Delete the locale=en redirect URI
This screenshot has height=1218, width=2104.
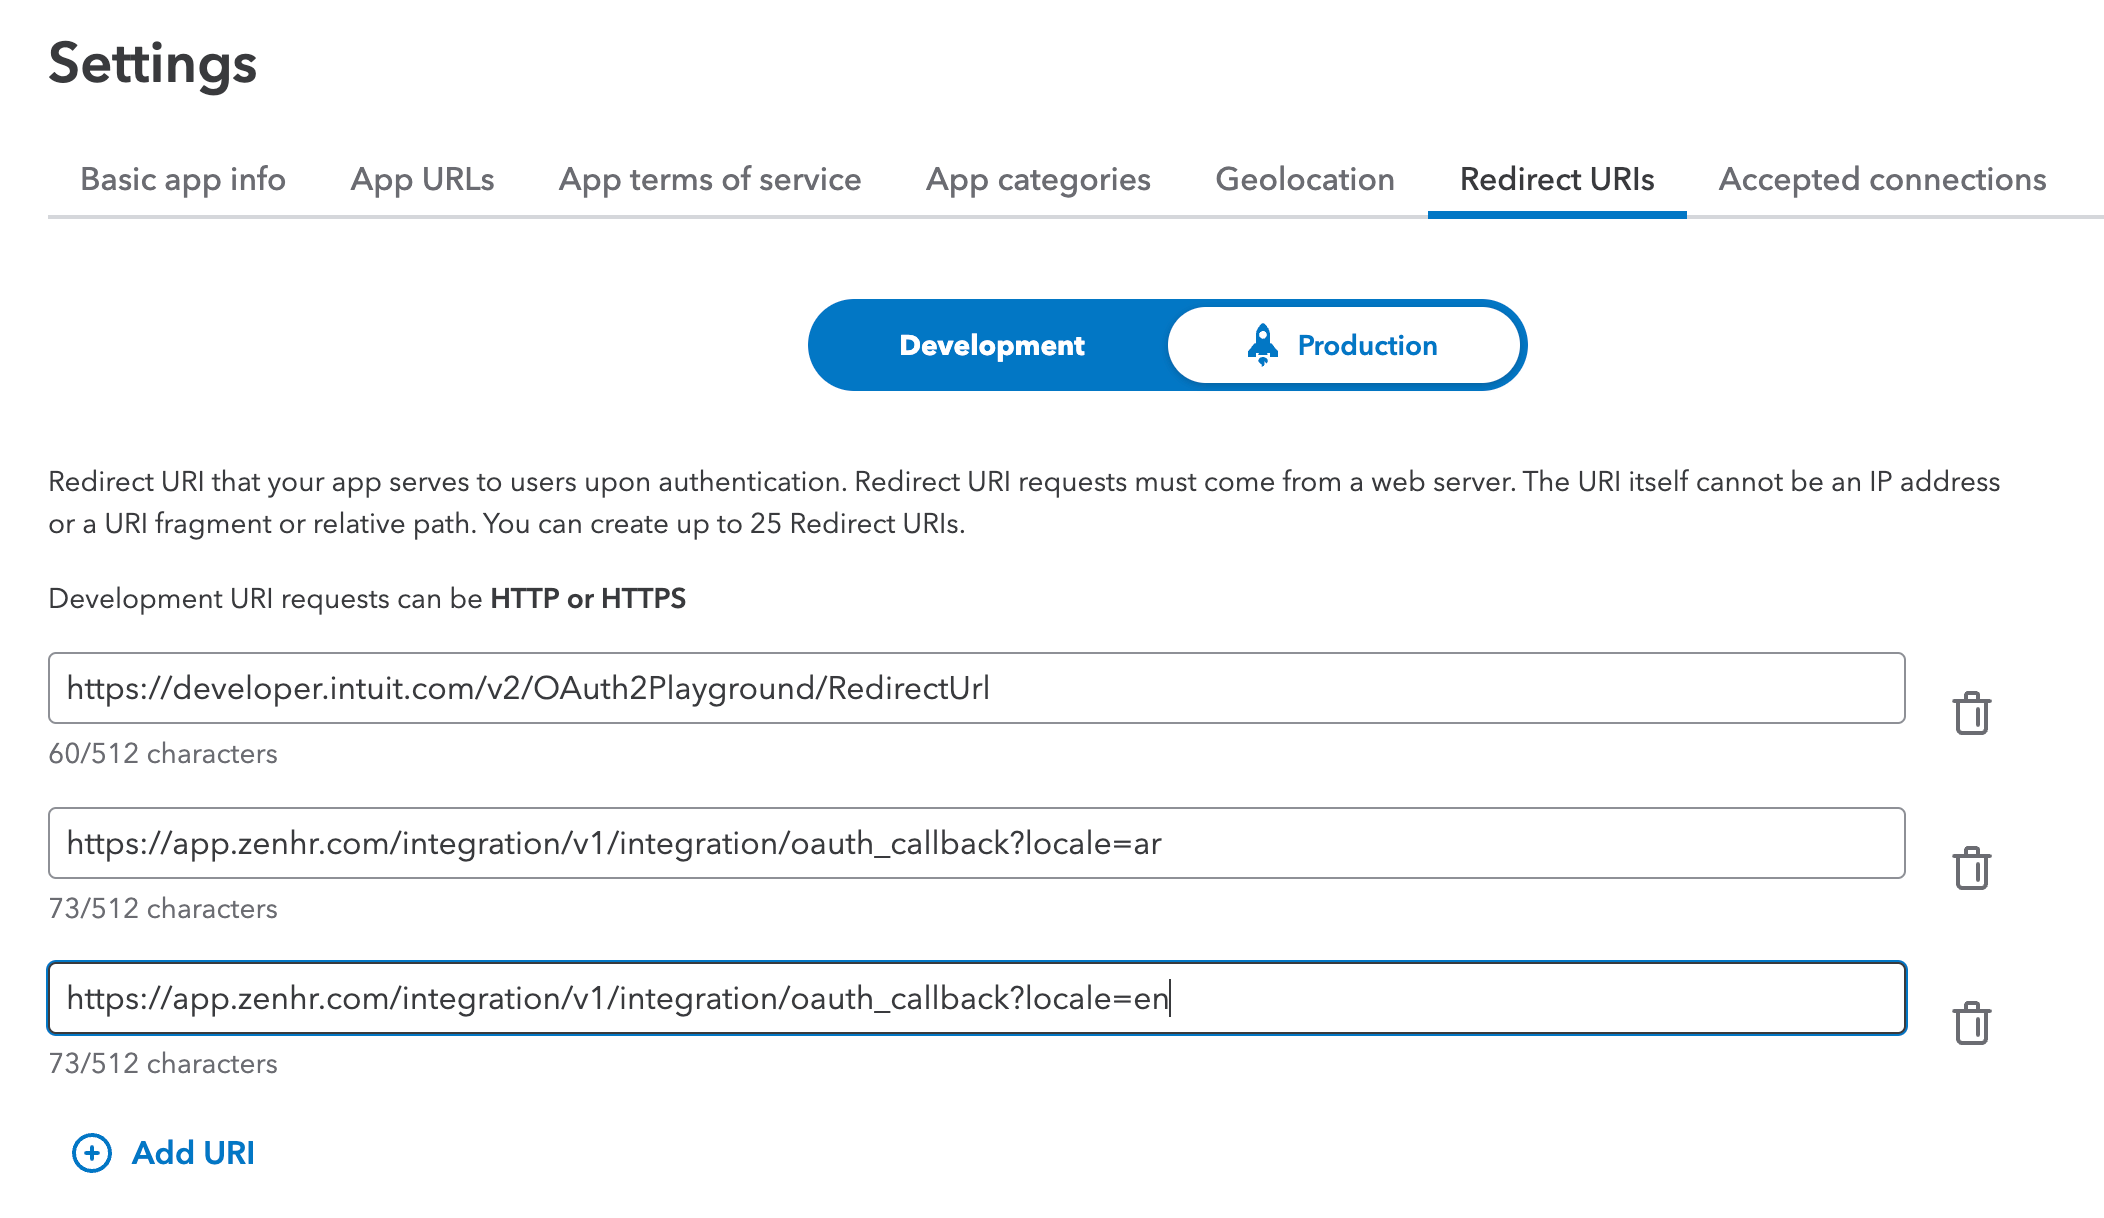(x=1971, y=1023)
